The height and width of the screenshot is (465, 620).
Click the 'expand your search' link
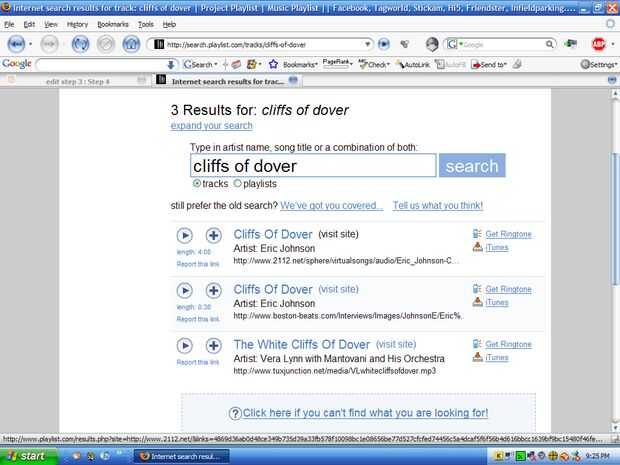click(212, 126)
